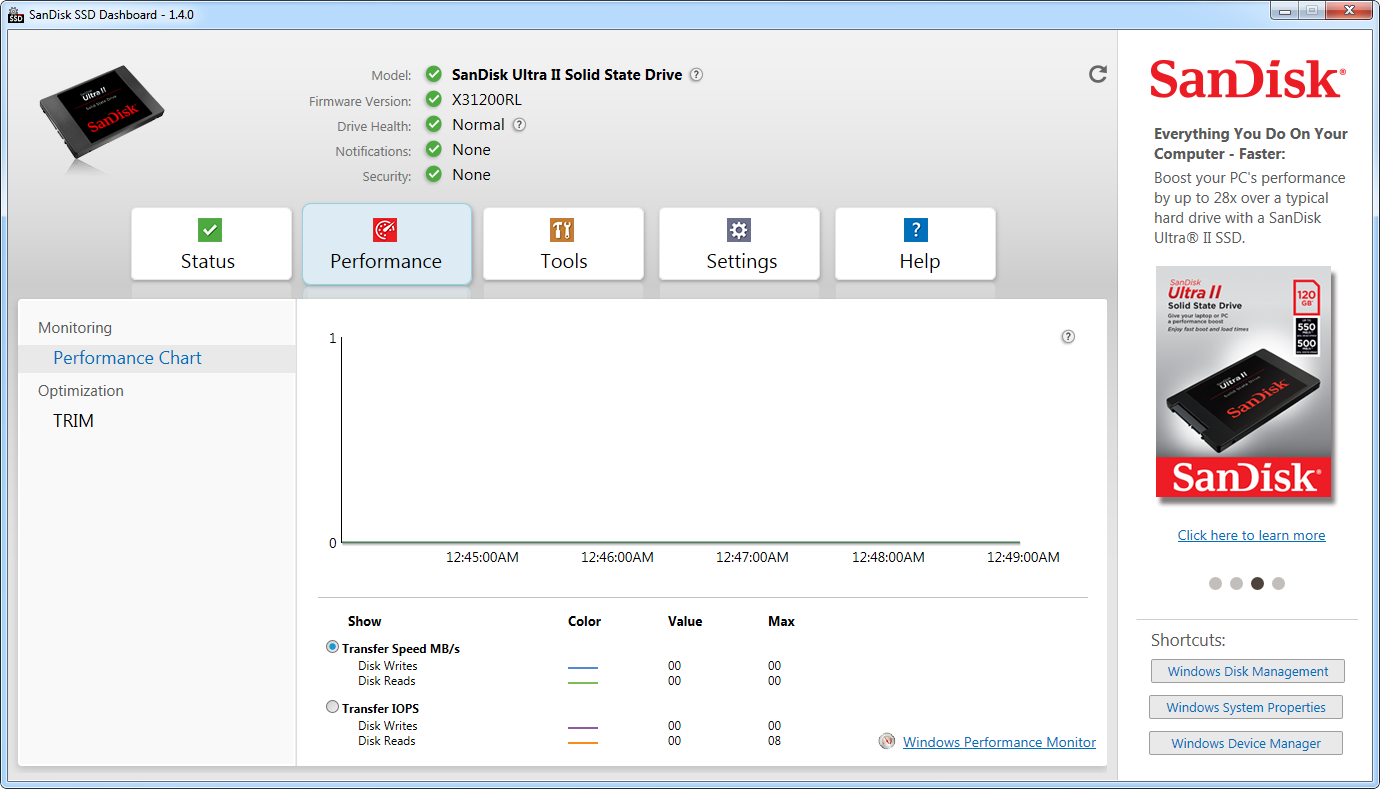The width and height of the screenshot is (1380, 789).
Task: Click the SanDisk Ultra II product ad image
Action: point(1244,381)
